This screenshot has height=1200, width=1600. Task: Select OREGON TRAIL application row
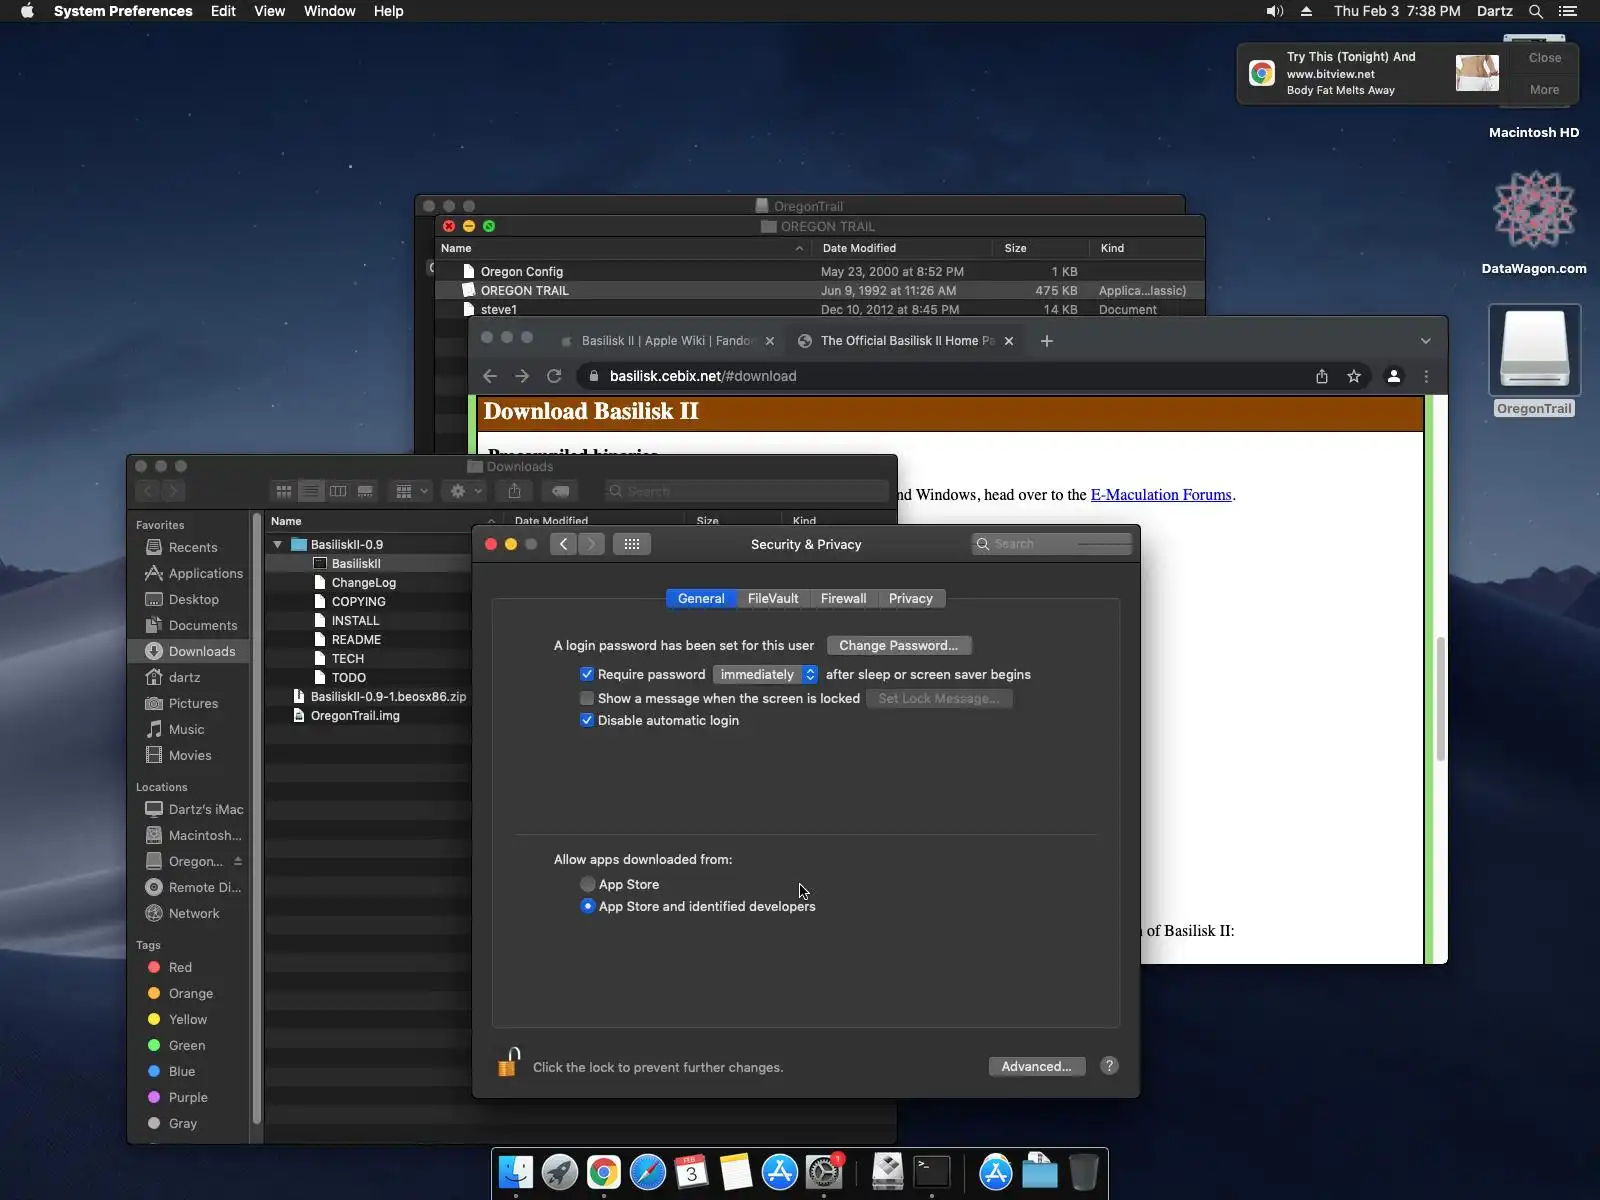[x=819, y=291]
